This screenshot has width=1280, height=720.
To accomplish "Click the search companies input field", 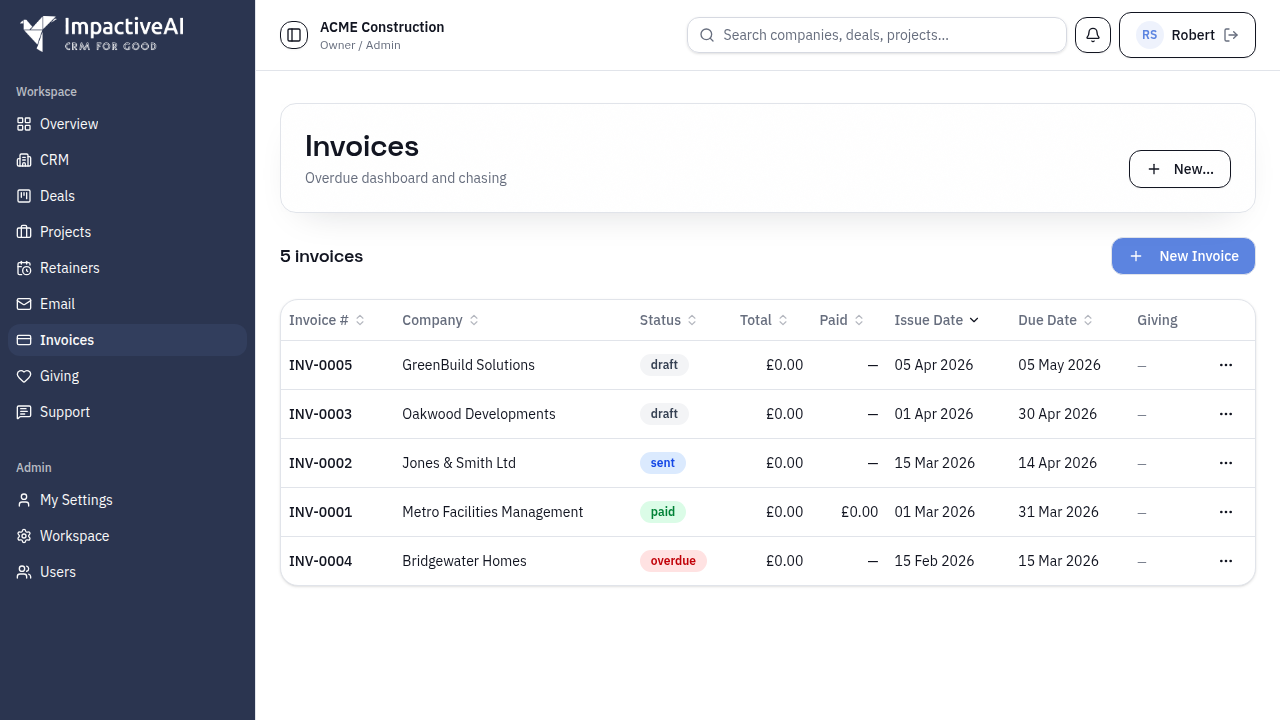I will tap(877, 35).
